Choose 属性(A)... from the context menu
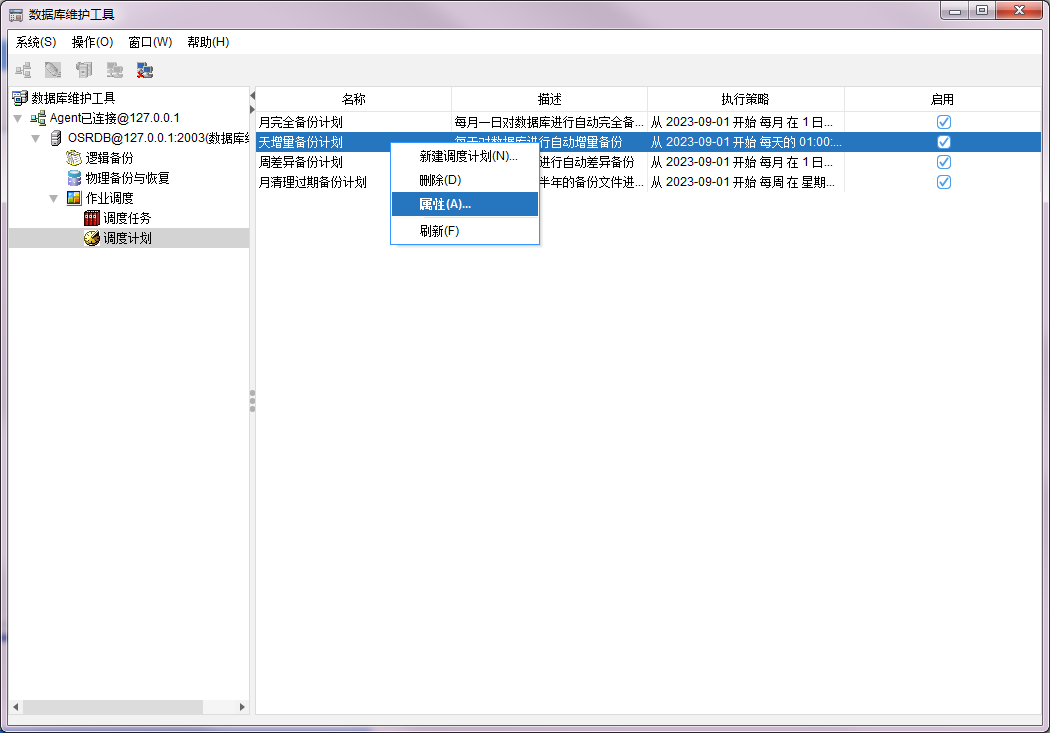 (x=445, y=204)
